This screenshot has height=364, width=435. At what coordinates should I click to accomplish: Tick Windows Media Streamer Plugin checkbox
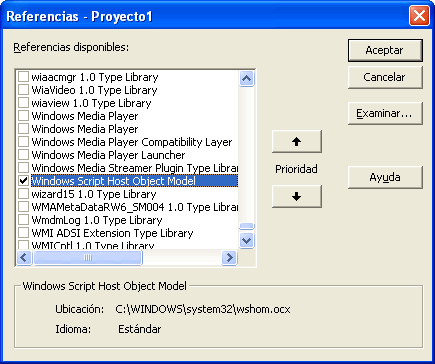(x=23, y=168)
